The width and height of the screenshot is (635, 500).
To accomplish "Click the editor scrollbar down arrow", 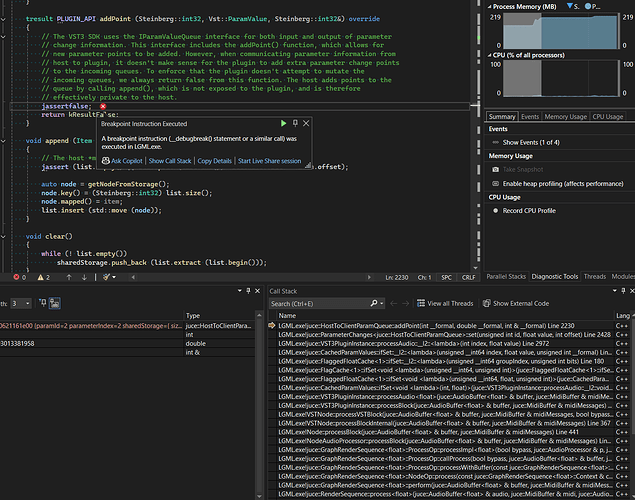I will (x=475, y=268).
